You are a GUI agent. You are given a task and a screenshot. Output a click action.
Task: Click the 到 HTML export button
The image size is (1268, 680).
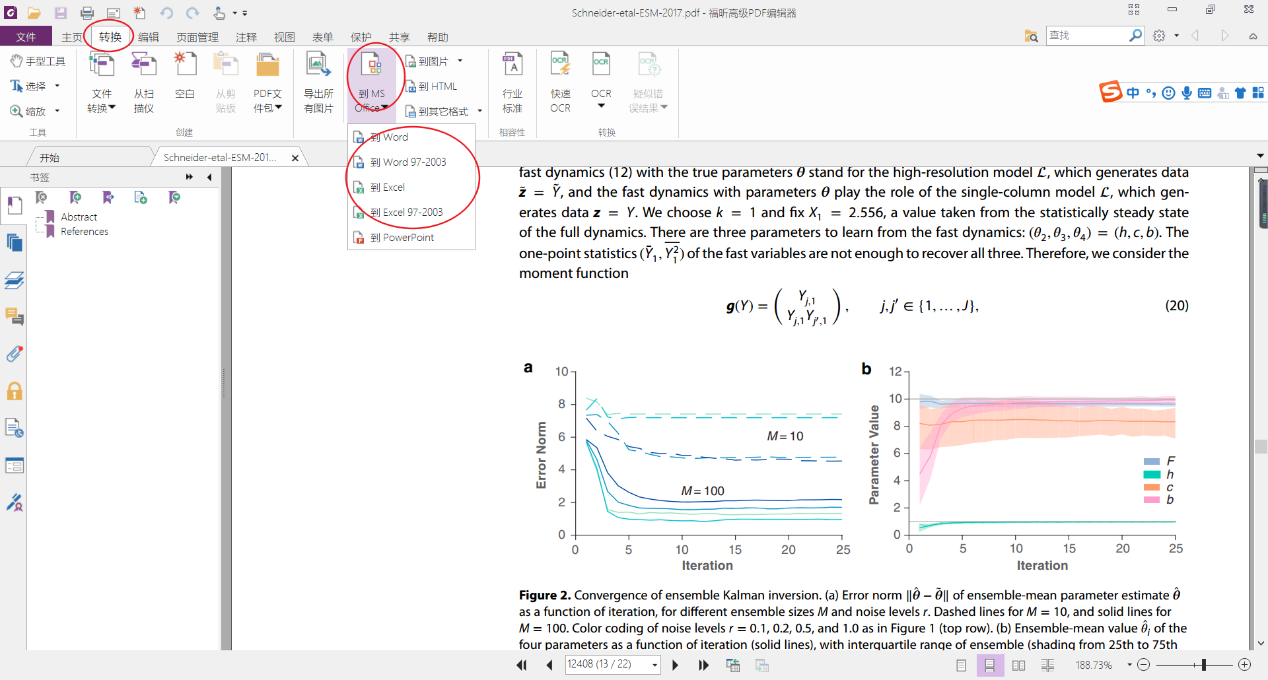431,86
